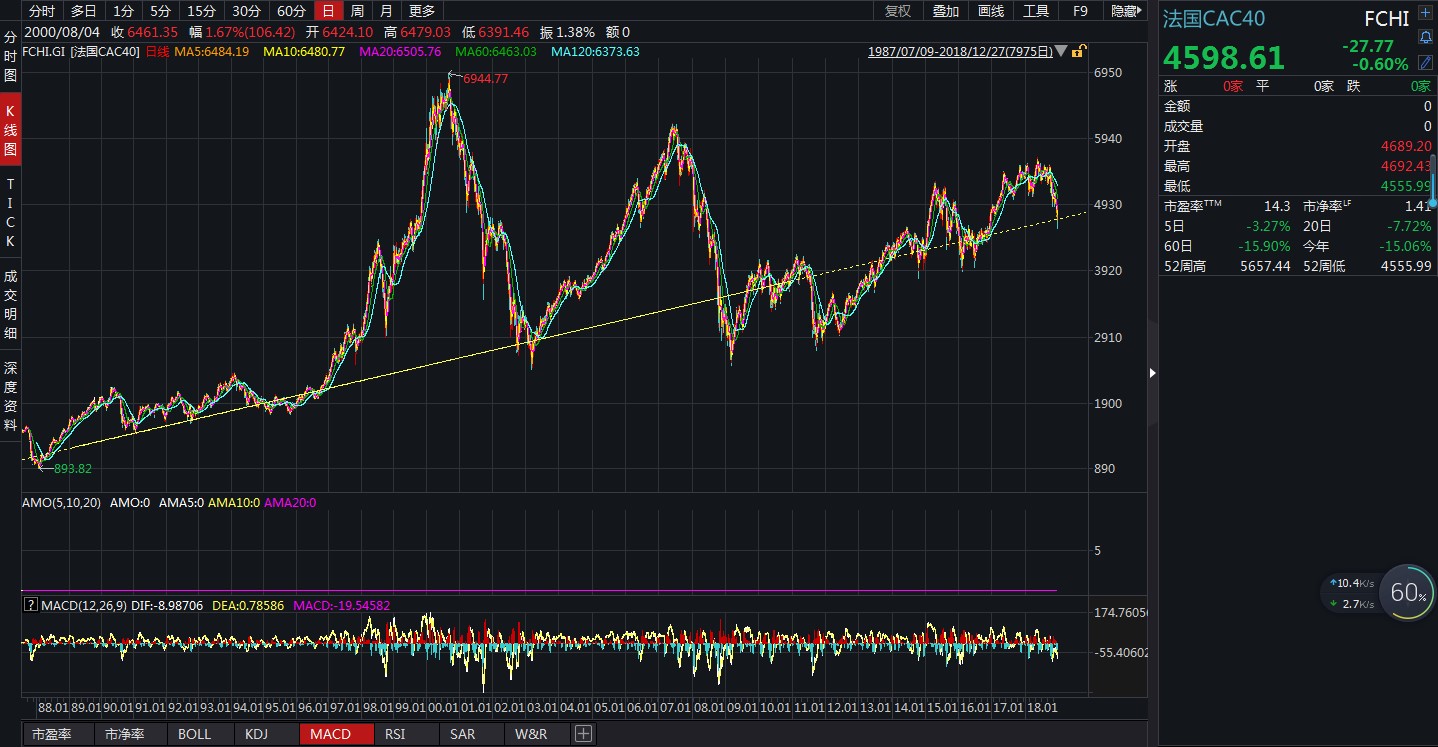The height and width of the screenshot is (747, 1438).
Task: Switch to 多日 multi-day period
Action: (x=84, y=11)
